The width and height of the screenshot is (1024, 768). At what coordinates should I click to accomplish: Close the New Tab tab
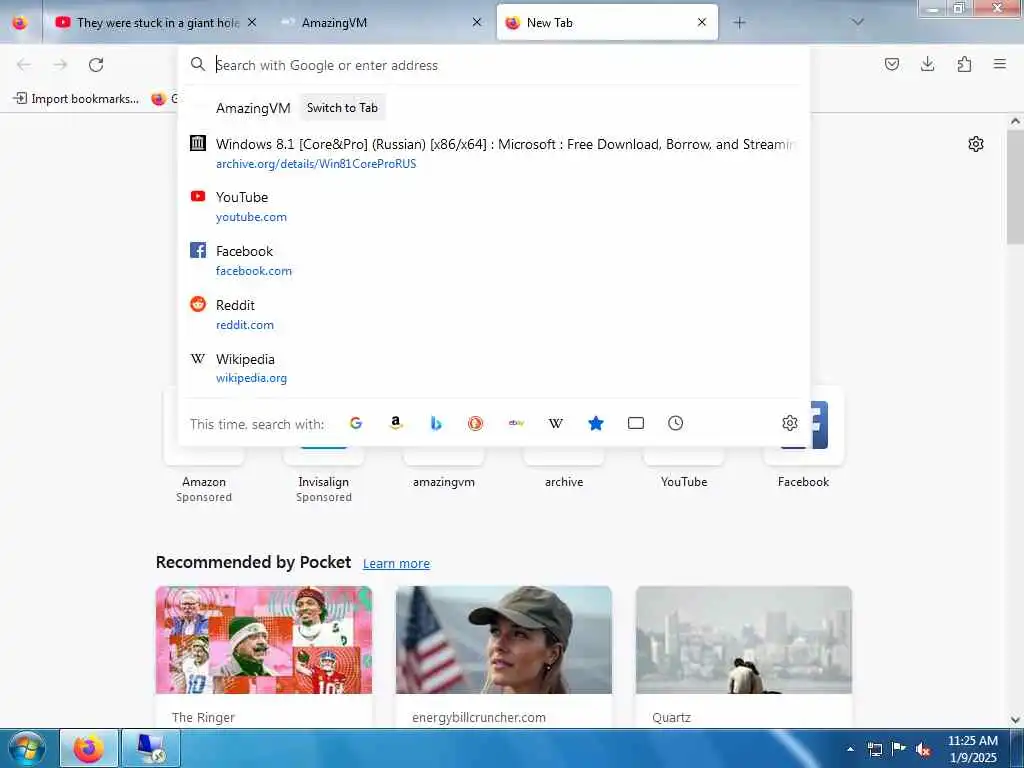pos(701,22)
